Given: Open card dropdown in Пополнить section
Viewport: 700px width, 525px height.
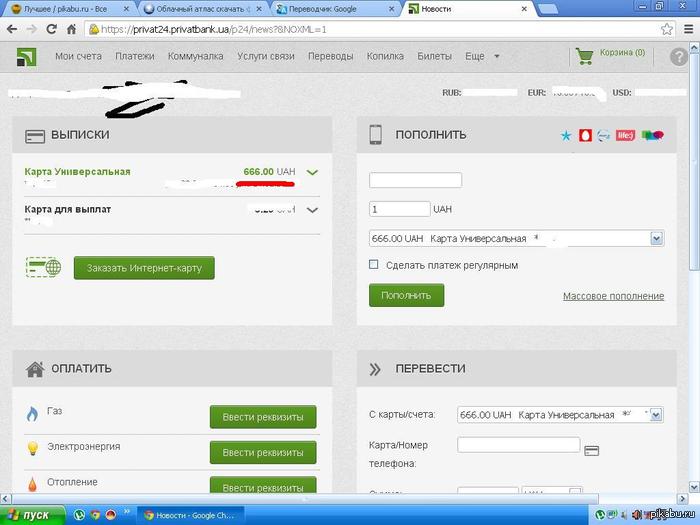Looking at the screenshot, I should click(656, 239).
